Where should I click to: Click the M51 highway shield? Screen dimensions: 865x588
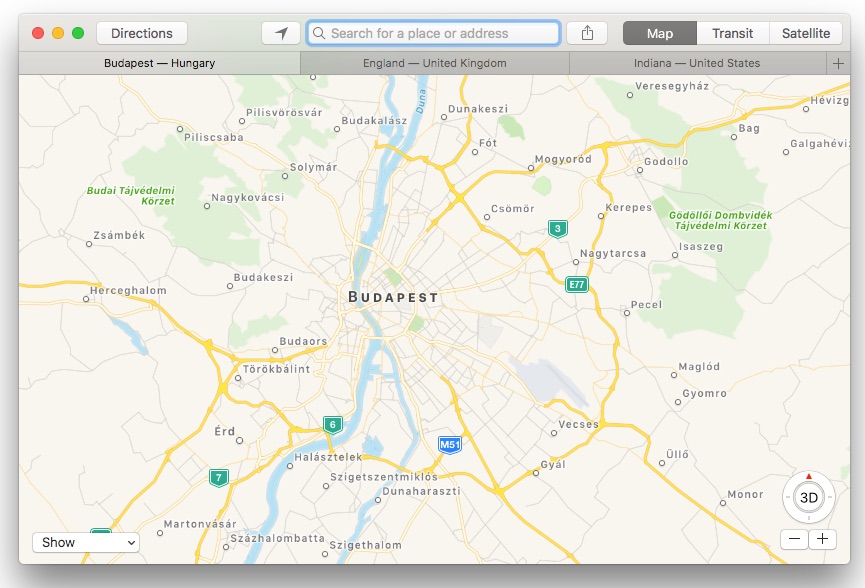click(x=450, y=444)
